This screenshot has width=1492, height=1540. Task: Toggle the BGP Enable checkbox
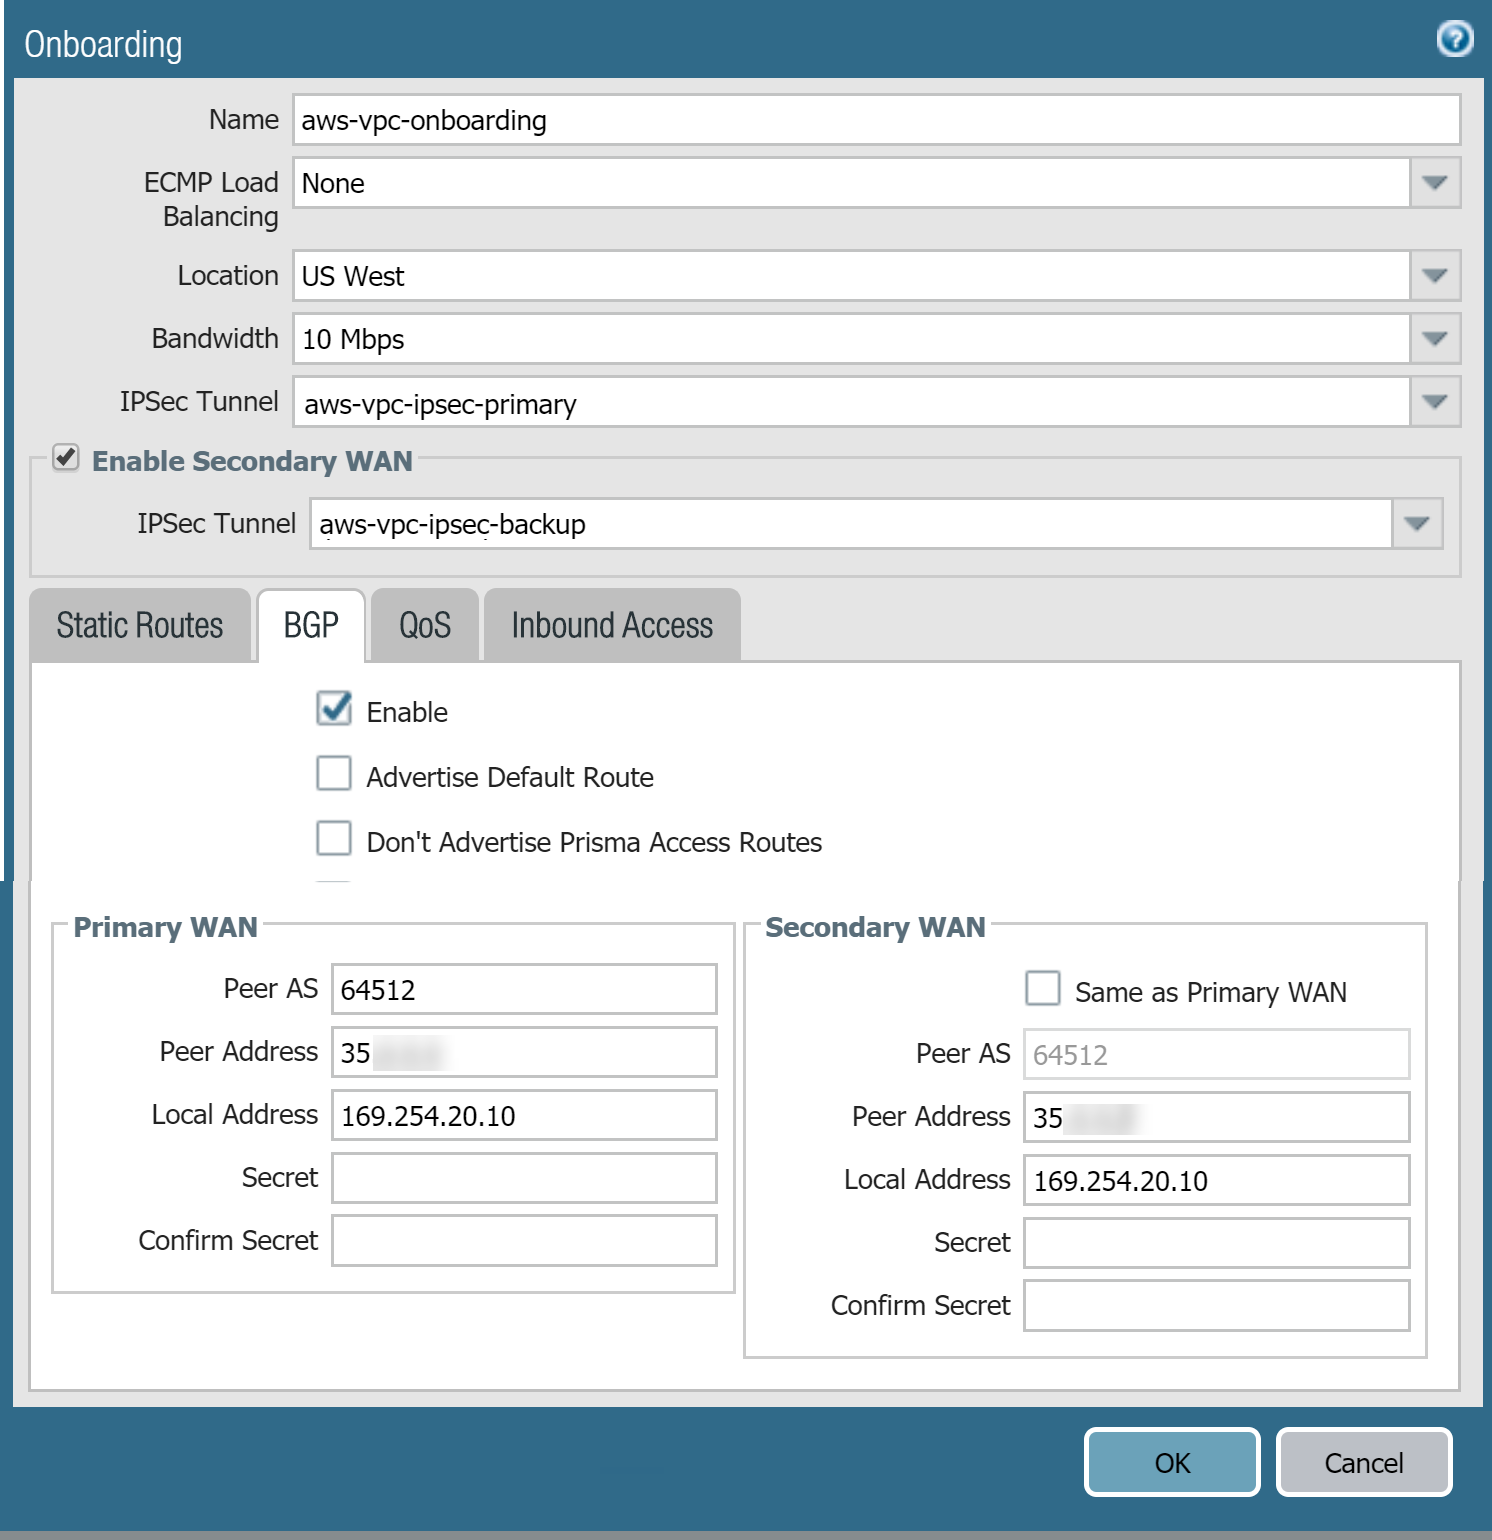(334, 708)
